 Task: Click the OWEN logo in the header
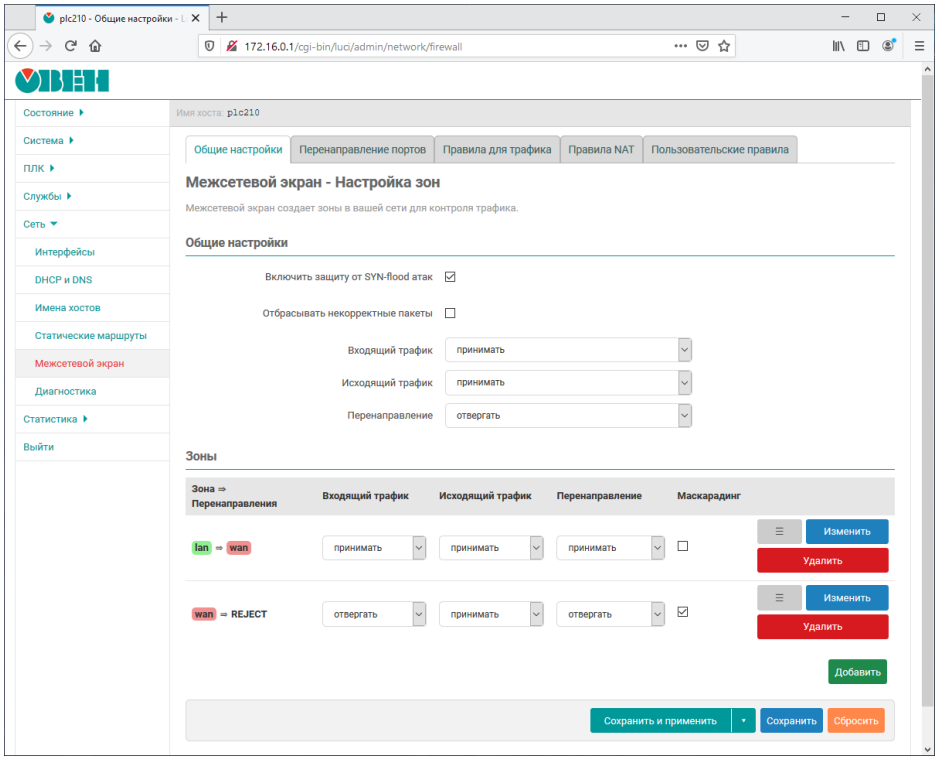pos(62,82)
